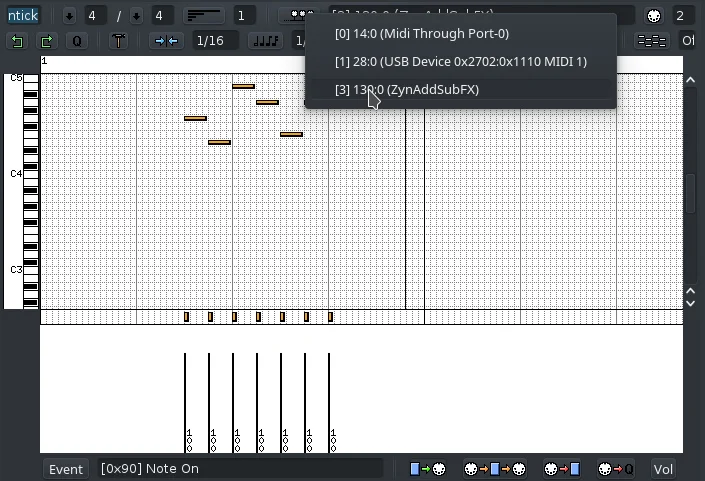Select USB Device MIDI 1 bus entry
This screenshot has height=481, width=705.
coord(460,61)
